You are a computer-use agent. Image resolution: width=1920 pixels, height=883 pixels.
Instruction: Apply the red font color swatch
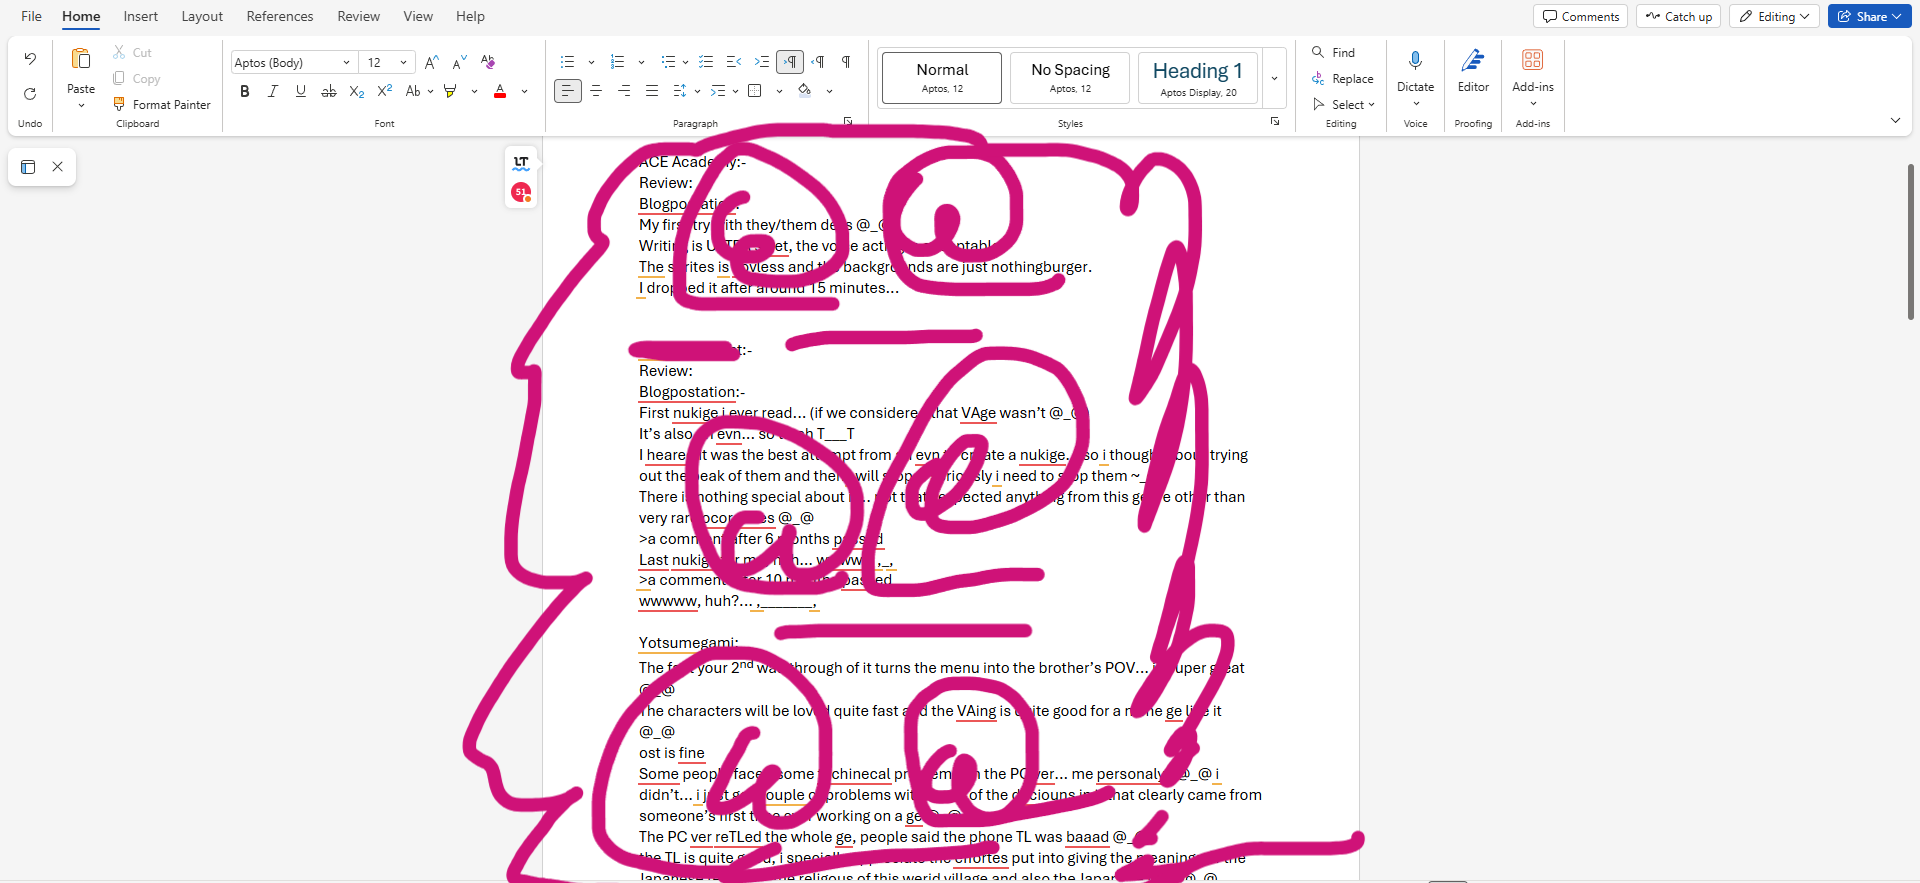coord(500,91)
